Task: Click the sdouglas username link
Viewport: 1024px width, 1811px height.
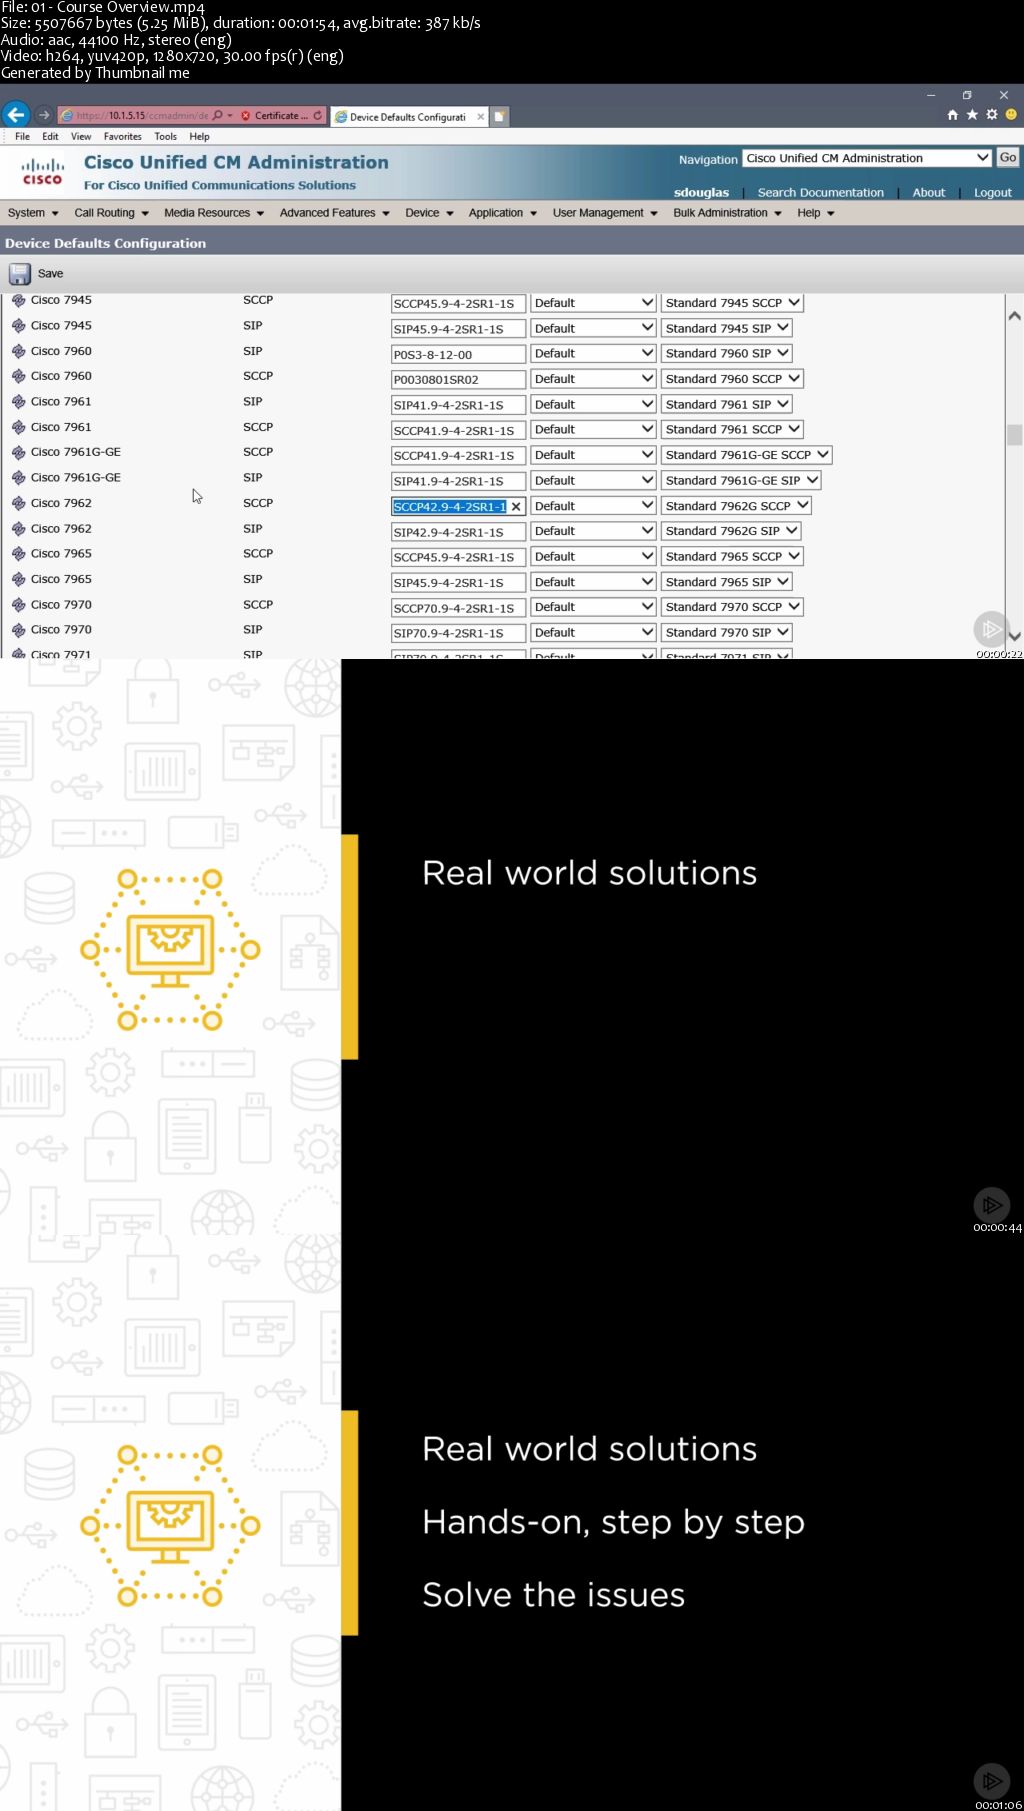Action: pos(701,193)
